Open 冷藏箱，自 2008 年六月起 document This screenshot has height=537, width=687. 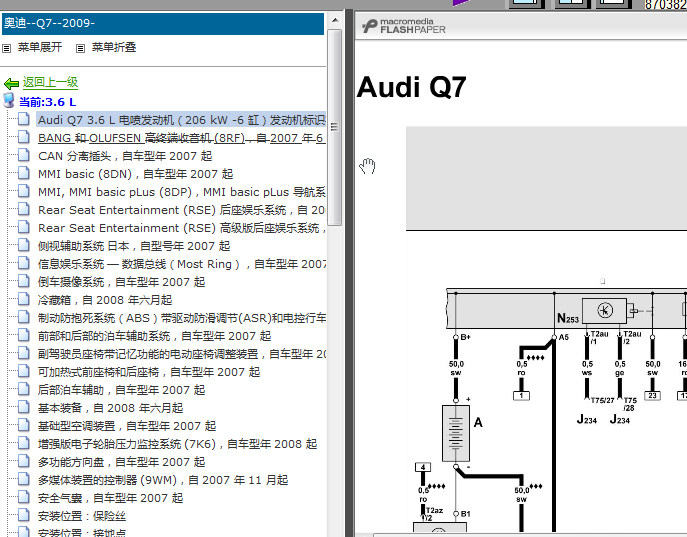coord(105,300)
